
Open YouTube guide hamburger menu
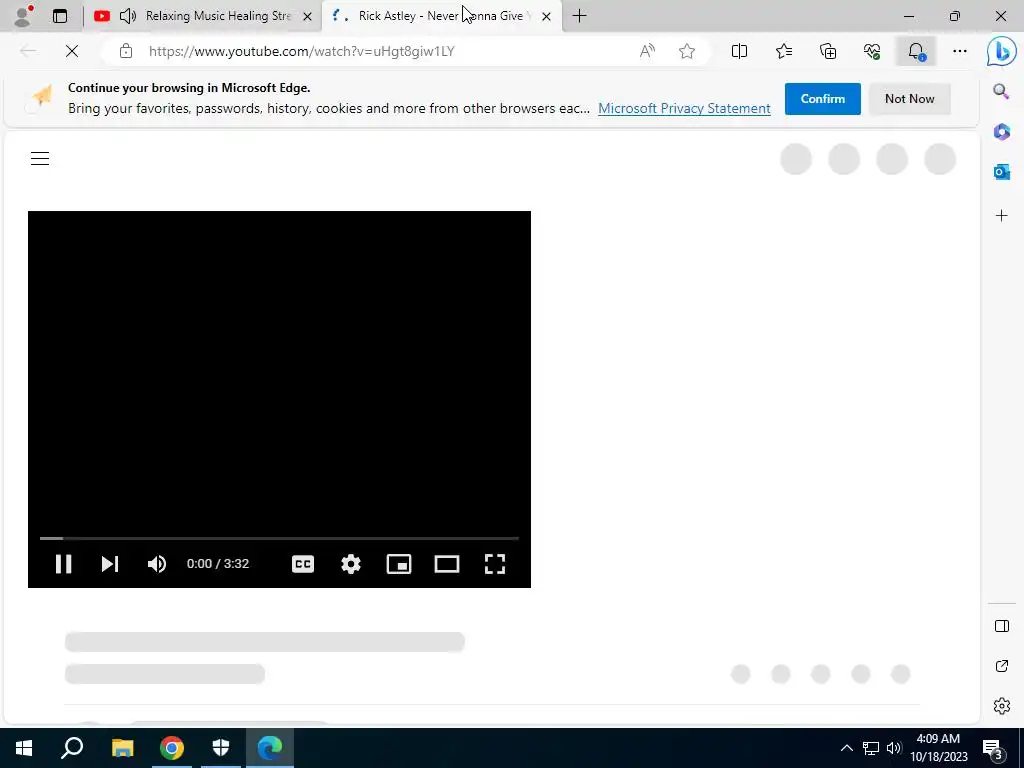[40, 159]
